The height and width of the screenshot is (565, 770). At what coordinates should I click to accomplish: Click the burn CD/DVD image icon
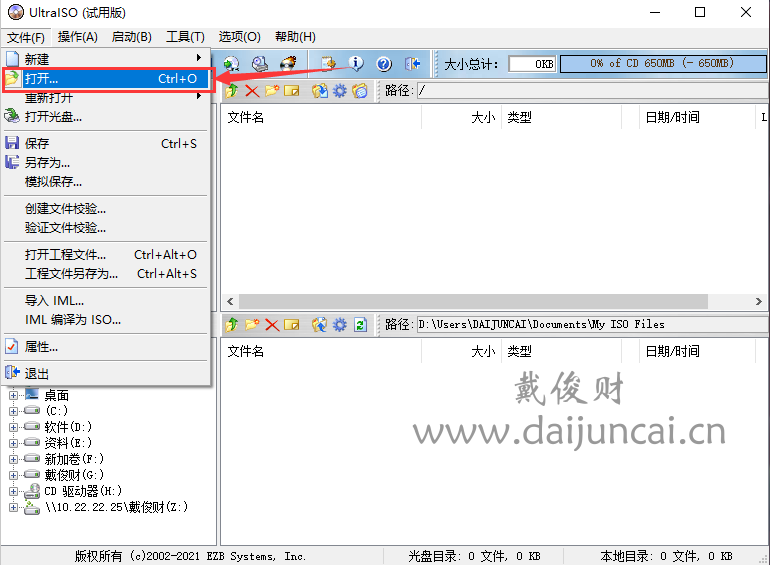288,64
